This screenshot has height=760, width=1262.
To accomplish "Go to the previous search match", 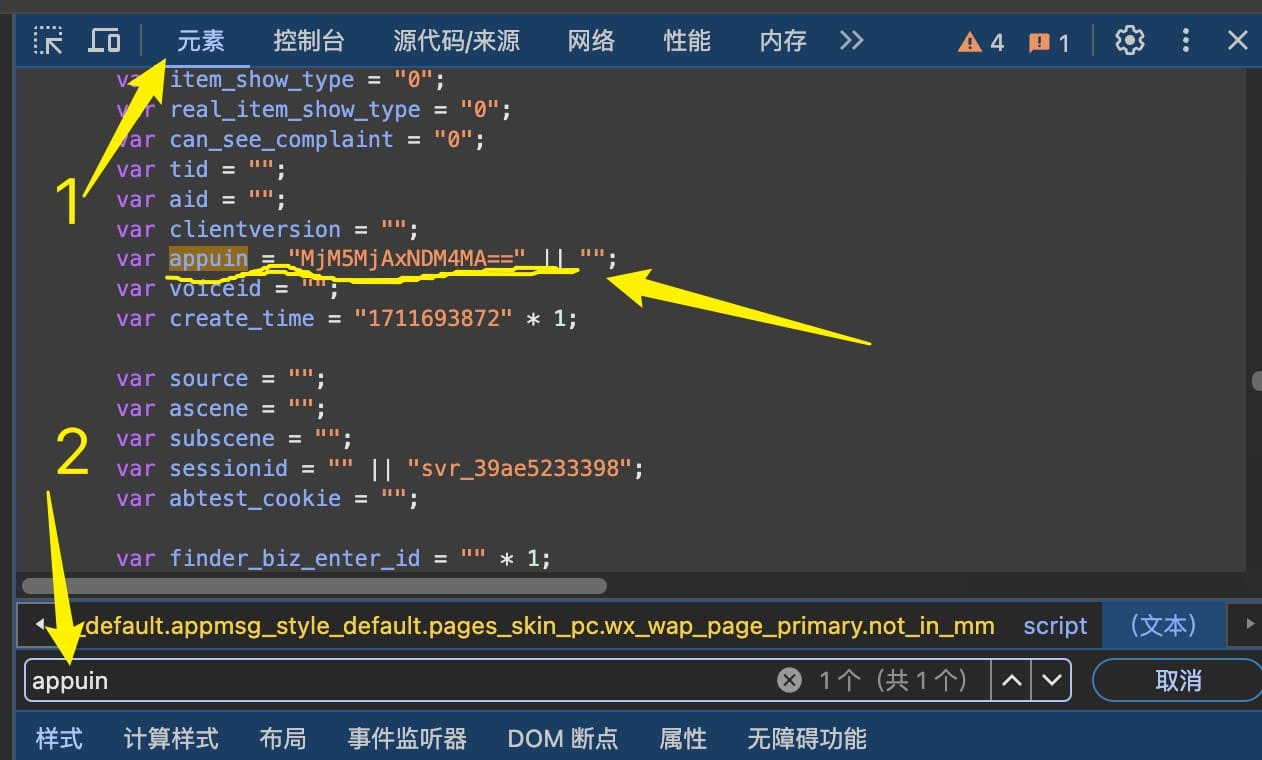I will click(1012, 681).
